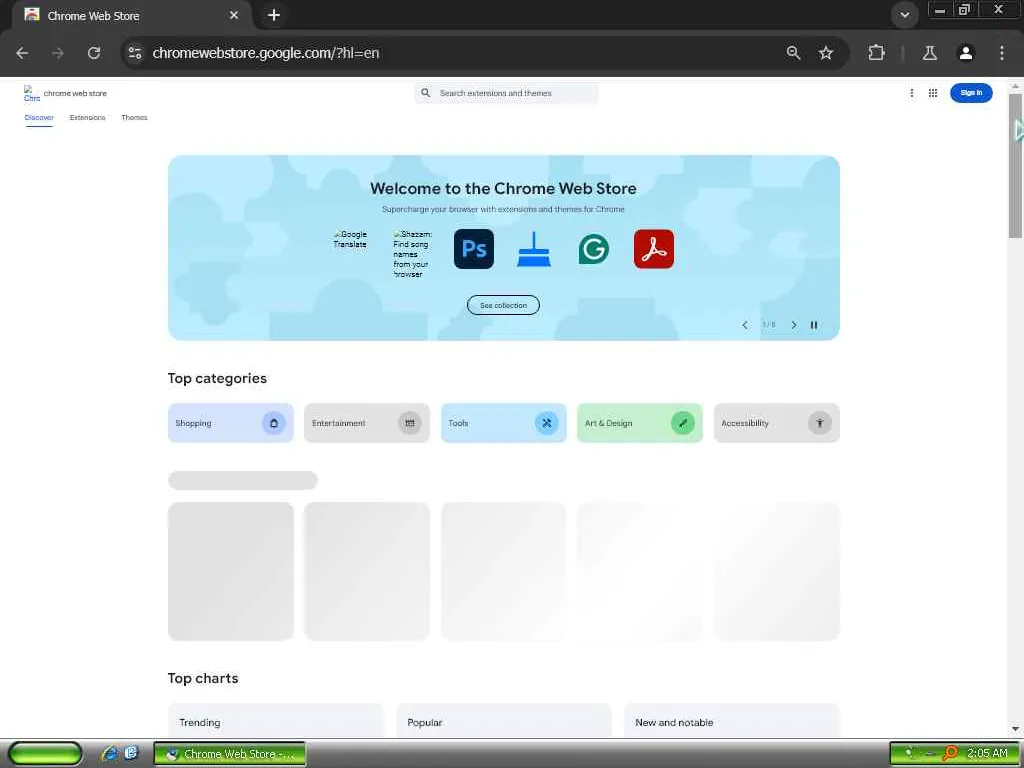Click the scrollbar down arrow
Viewport: 1024px width, 768px height.
(x=1016, y=729)
